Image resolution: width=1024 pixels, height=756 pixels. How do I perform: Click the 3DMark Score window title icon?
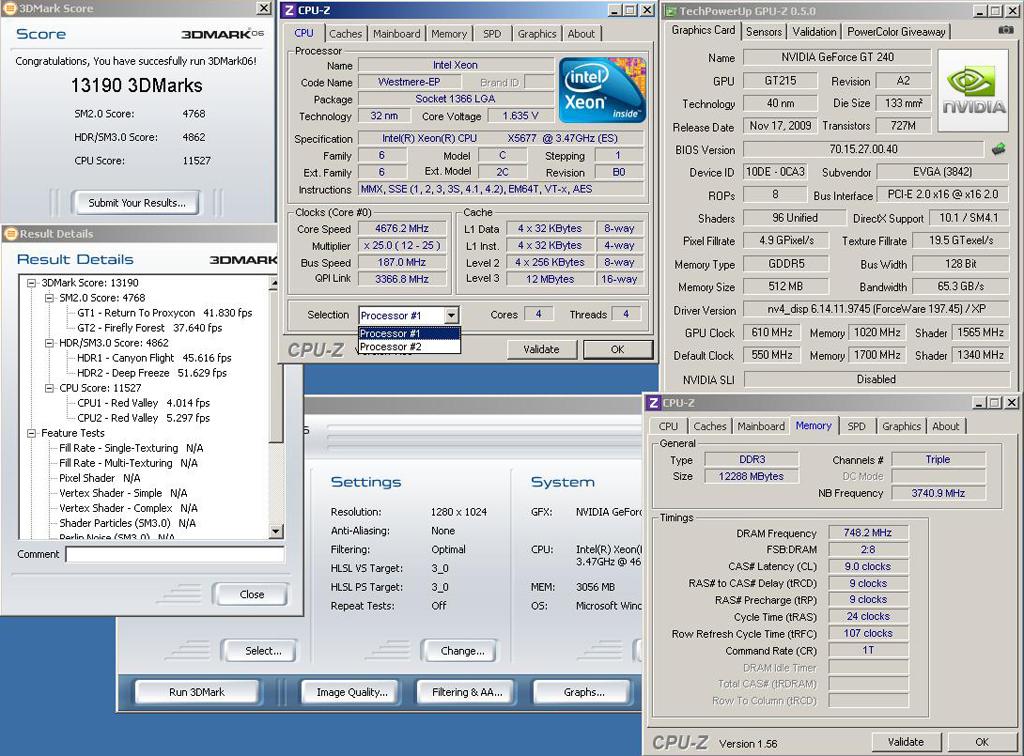click(x=9, y=8)
